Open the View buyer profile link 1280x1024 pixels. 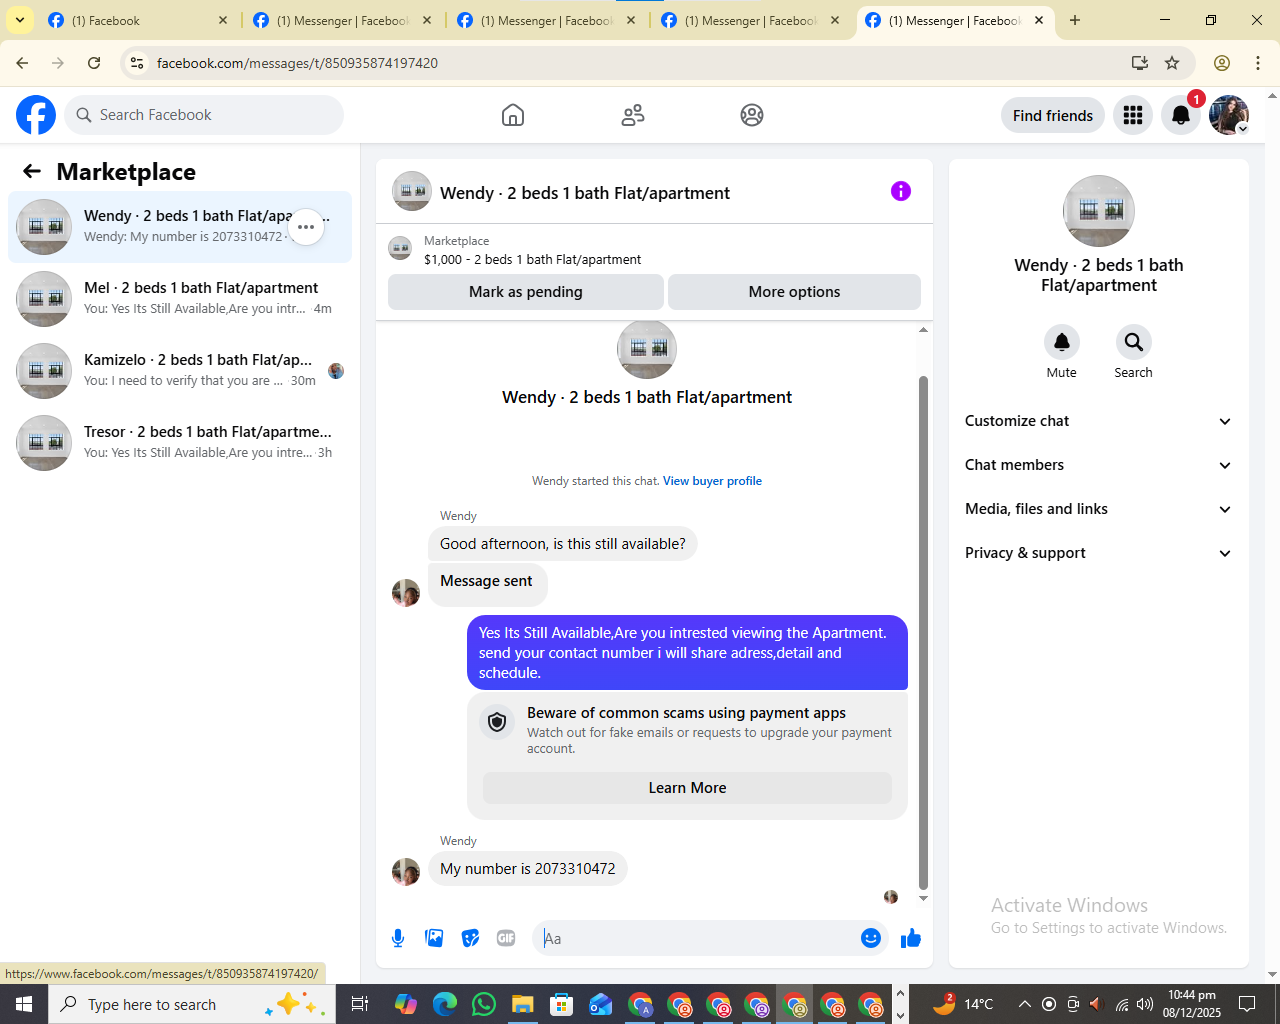pos(712,481)
